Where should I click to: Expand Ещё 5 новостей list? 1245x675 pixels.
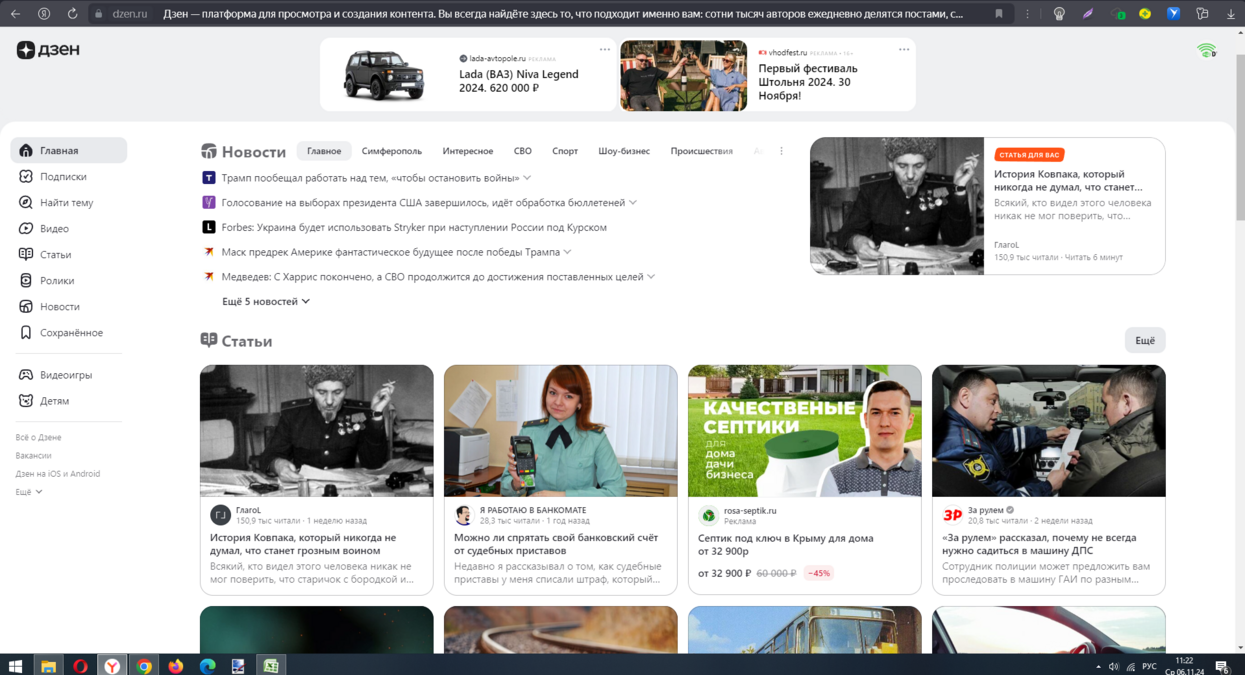265,301
